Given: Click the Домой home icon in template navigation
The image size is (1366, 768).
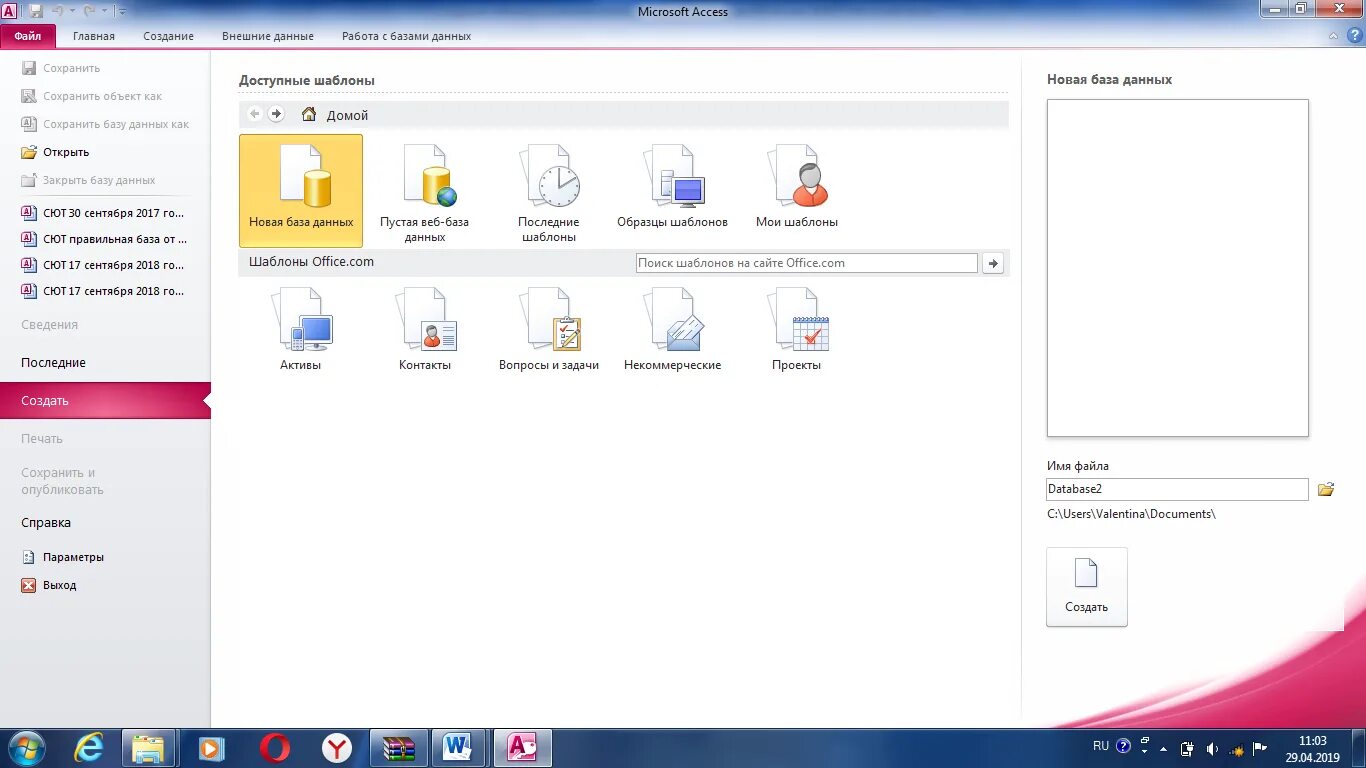Looking at the screenshot, I should pos(309,114).
